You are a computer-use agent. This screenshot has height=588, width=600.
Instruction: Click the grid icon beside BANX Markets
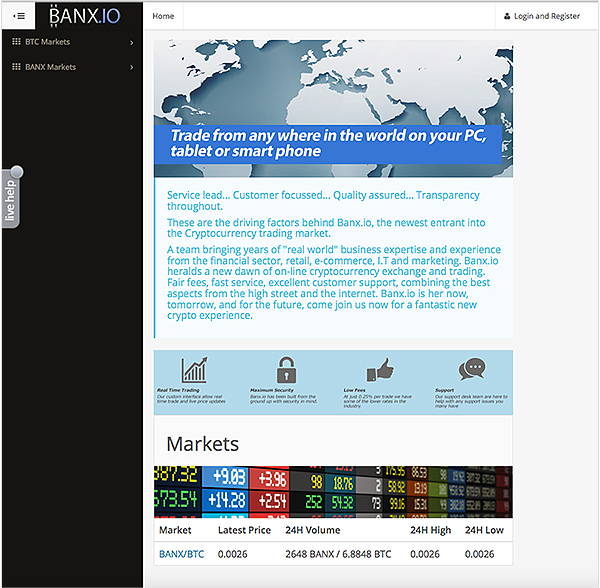pos(16,67)
